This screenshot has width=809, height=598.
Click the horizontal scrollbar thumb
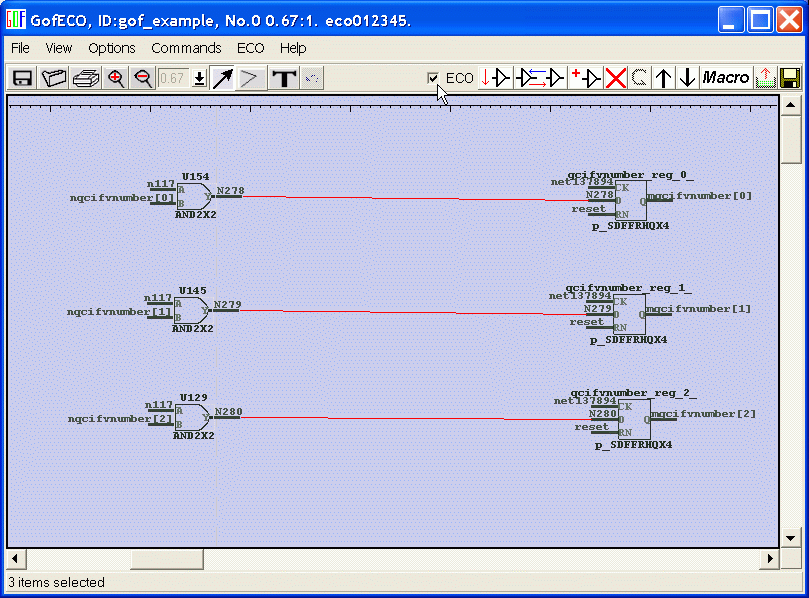tap(166, 558)
